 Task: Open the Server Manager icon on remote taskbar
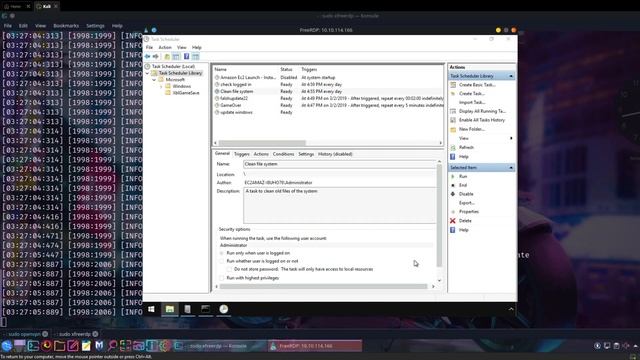[x=187, y=309]
